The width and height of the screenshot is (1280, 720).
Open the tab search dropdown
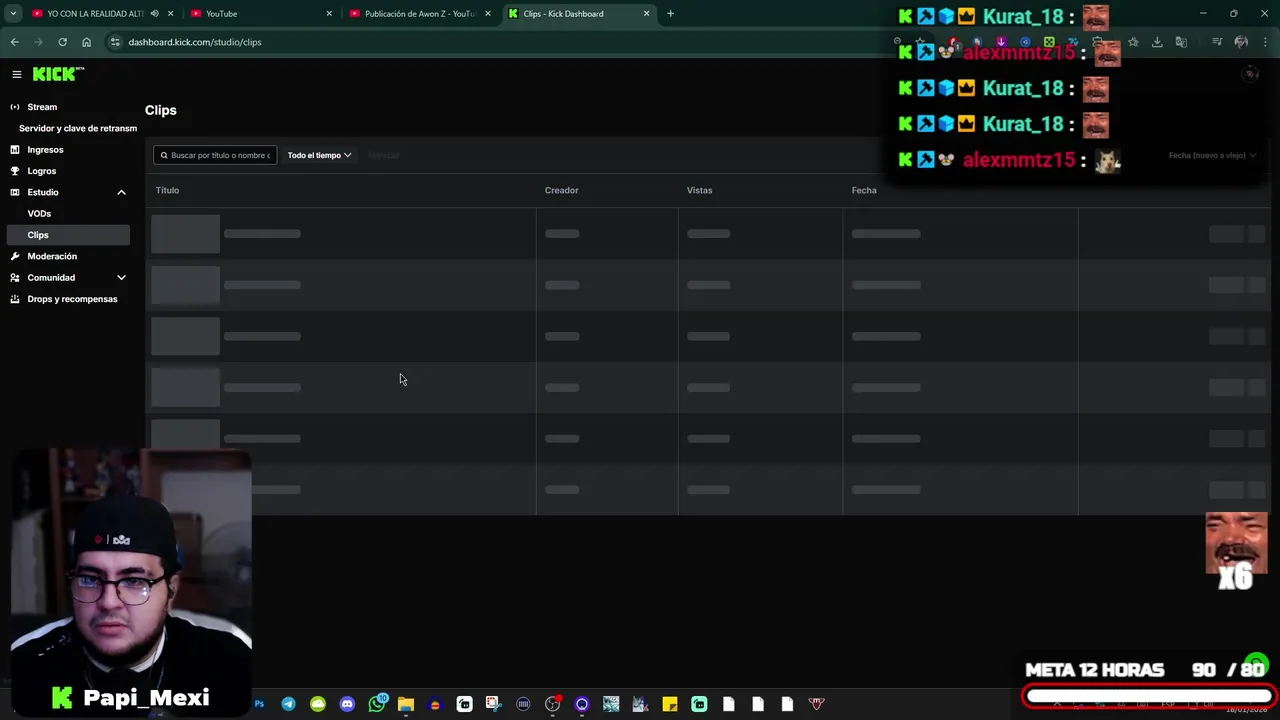tap(13, 14)
